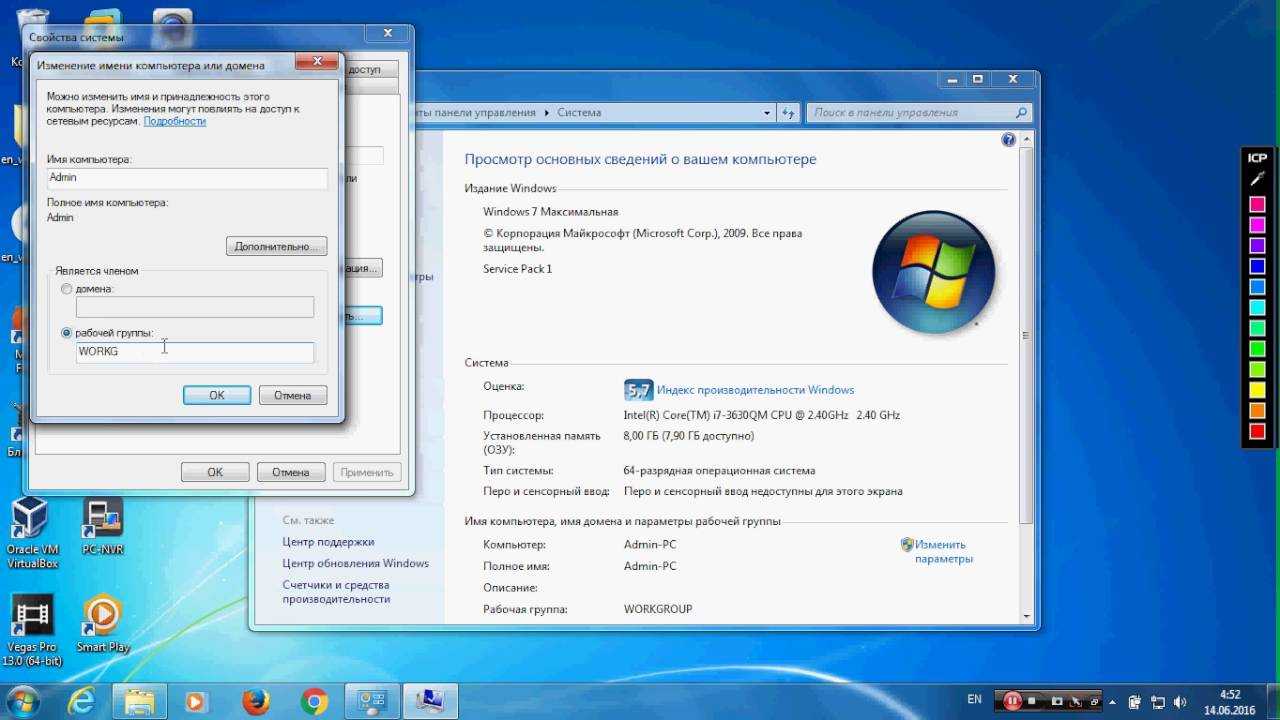Open the address bar history dropdown arrow
The width and height of the screenshot is (1280, 720).
767,113
